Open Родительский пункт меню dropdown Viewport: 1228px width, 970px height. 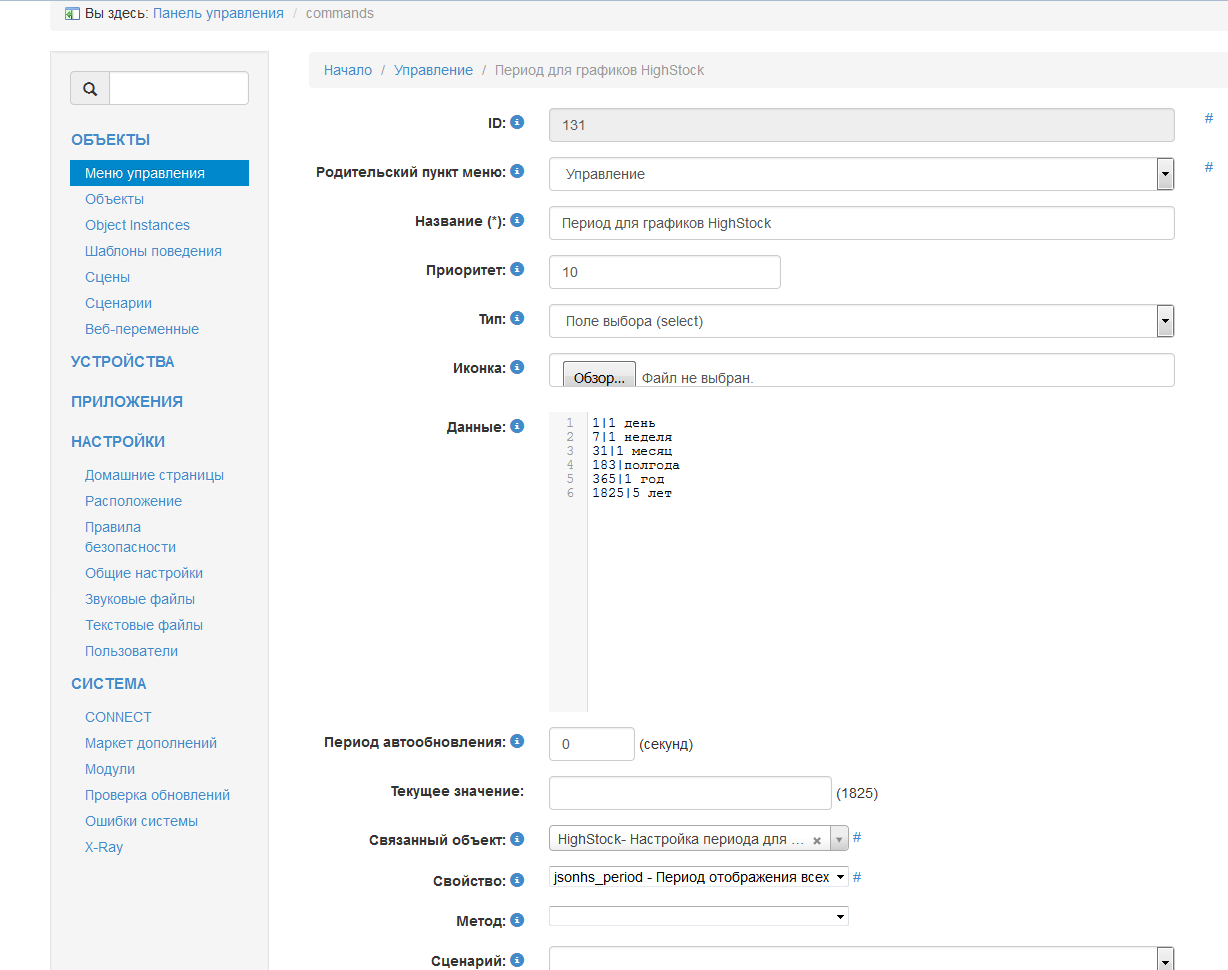click(860, 174)
